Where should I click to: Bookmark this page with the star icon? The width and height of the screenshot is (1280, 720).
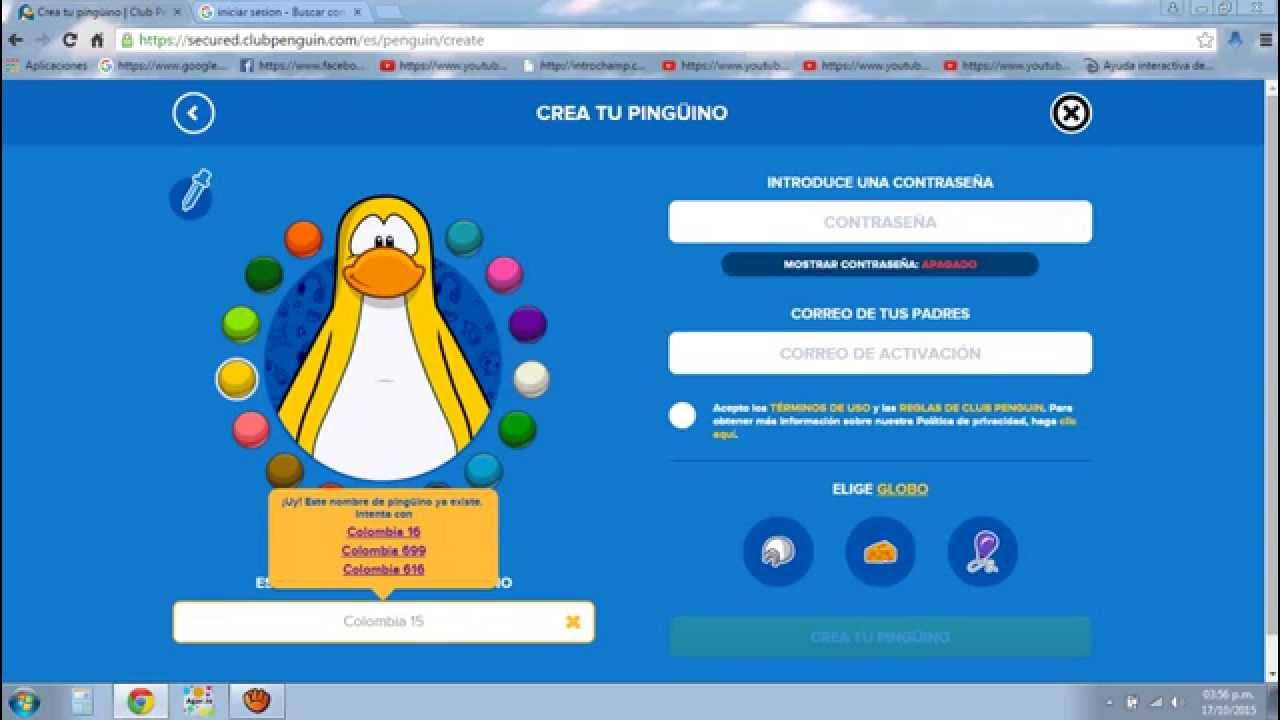(1205, 40)
